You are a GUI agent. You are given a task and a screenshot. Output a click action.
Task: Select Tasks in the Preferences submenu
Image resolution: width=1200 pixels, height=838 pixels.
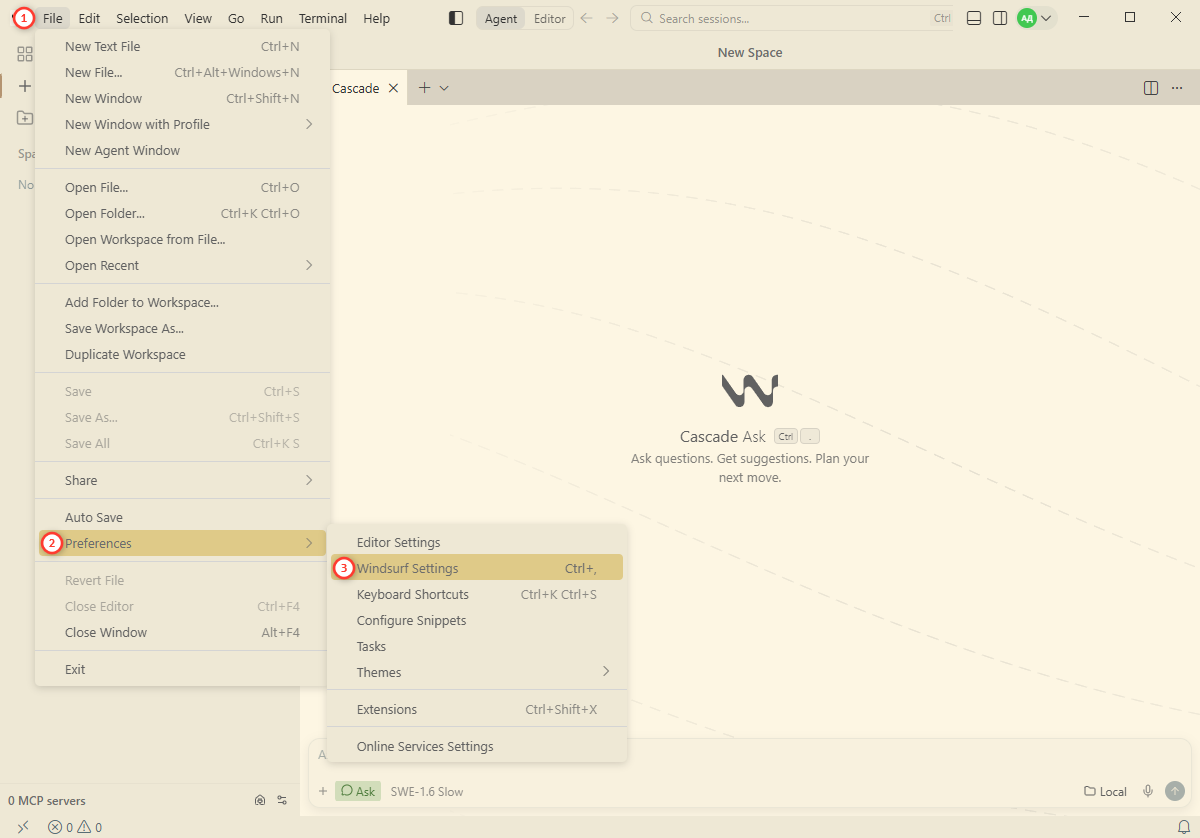[x=477, y=646]
